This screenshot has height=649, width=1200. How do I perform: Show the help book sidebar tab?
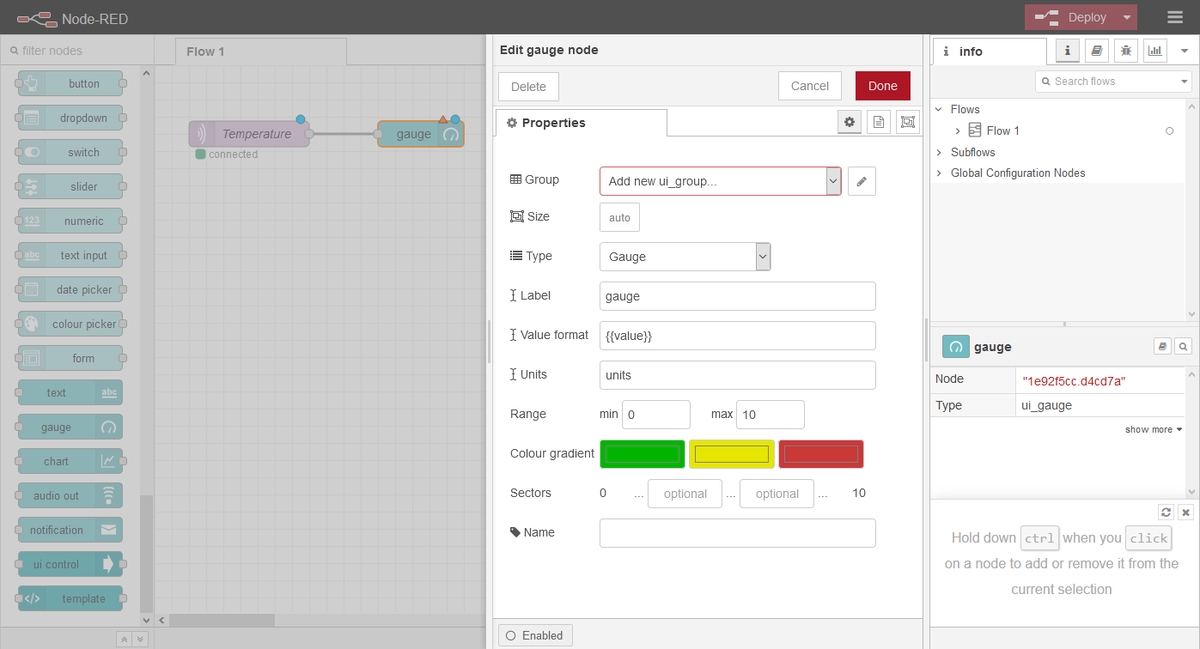click(x=1097, y=50)
